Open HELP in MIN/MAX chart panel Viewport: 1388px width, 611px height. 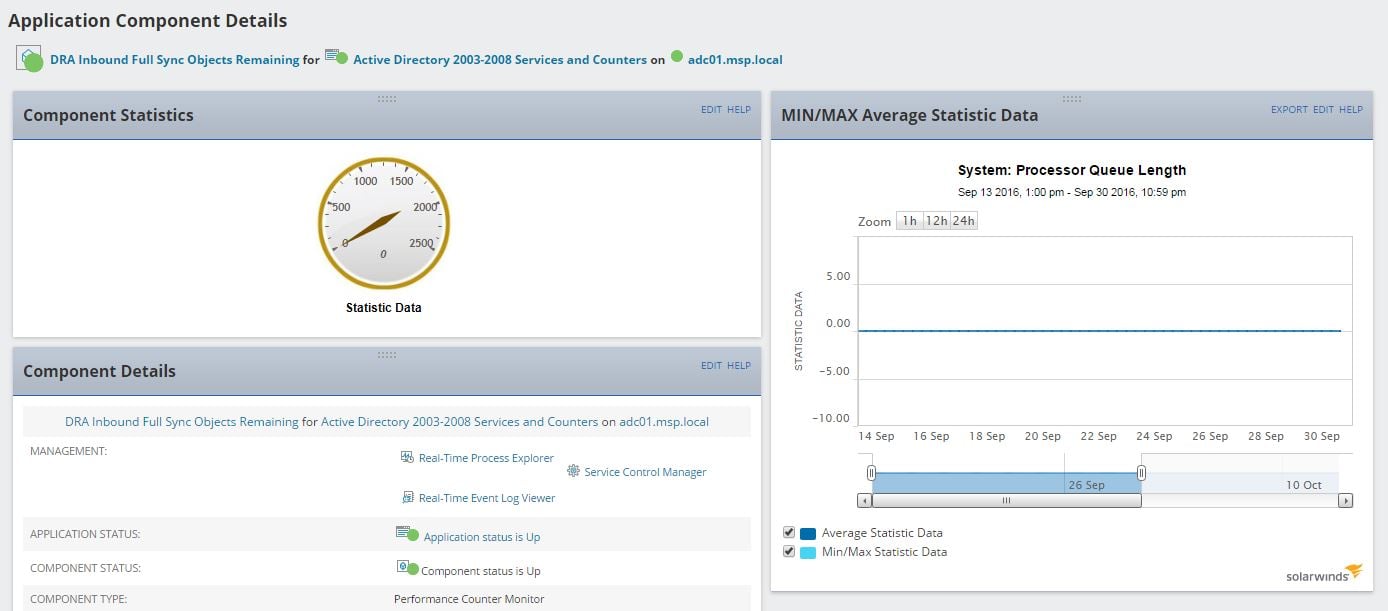click(x=1351, y=110)
